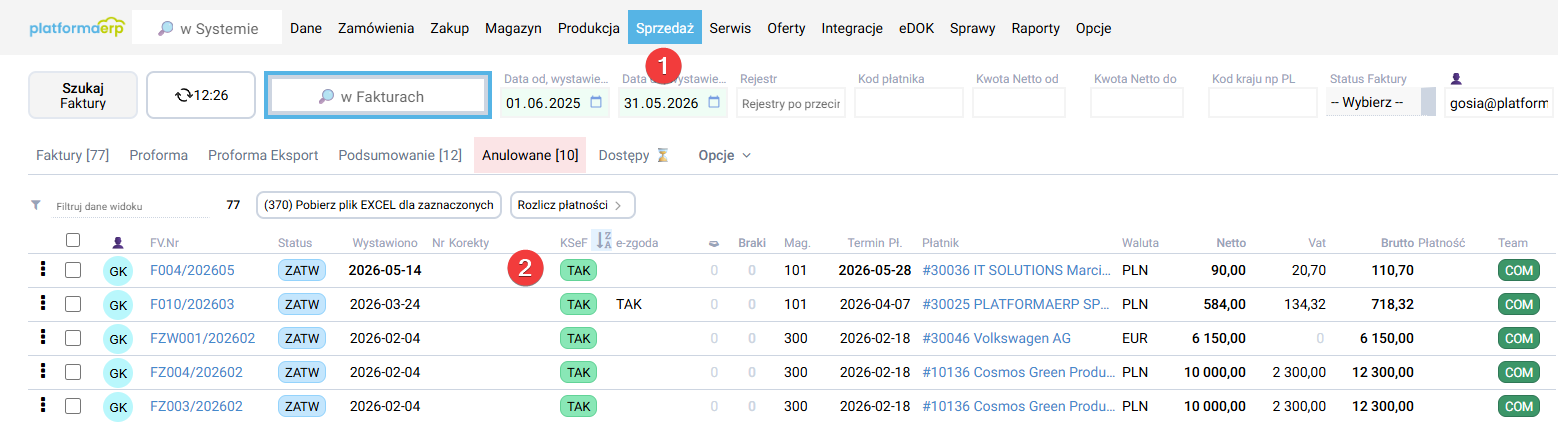Open invoice link F004/202605
The height and width of the screenshot is (422, 1558).
(192, 270)
